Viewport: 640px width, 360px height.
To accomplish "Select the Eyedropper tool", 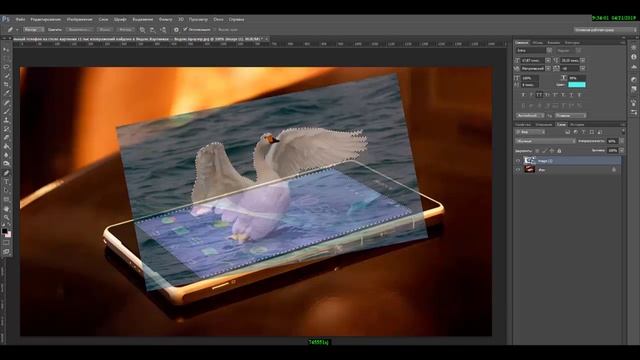I will pos(6,93).
